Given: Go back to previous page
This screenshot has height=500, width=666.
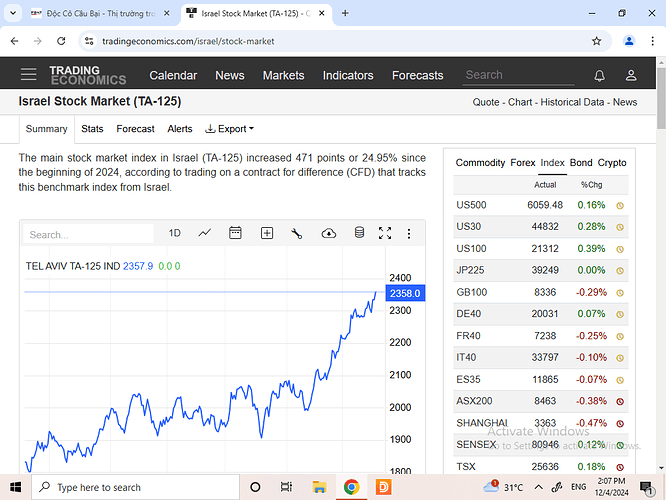Looking at the screenshot, I should [x=14, y=41].
